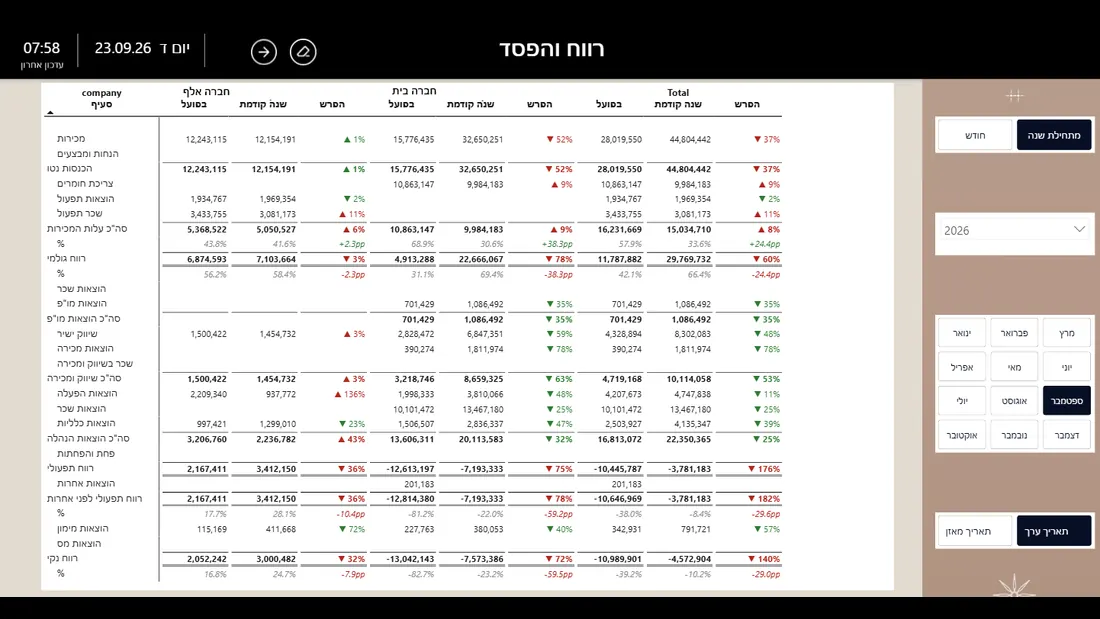This screenshot has height=619, width=1100.
Task: Click the רווח גולמי row label
Action: coord(67,258)
